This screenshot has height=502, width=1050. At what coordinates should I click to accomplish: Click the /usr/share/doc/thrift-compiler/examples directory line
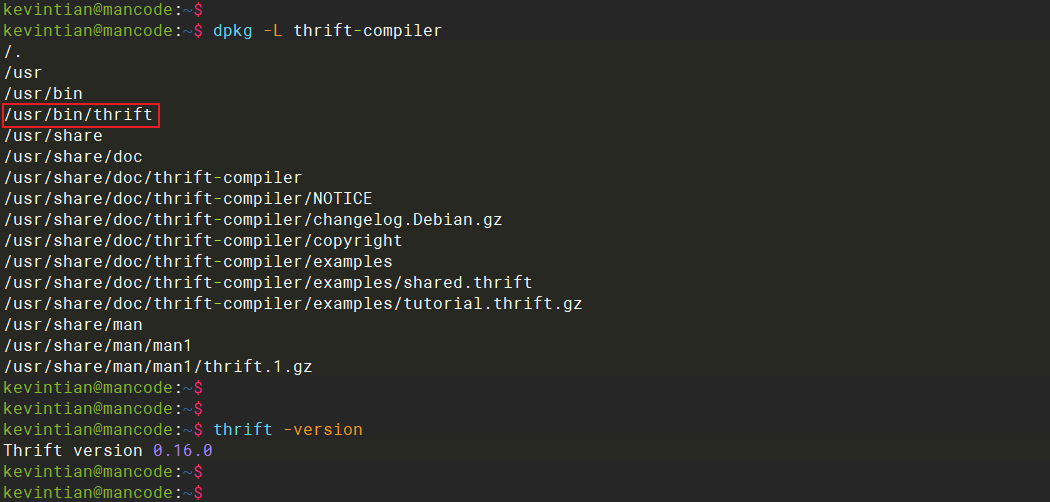pos(198,261)
